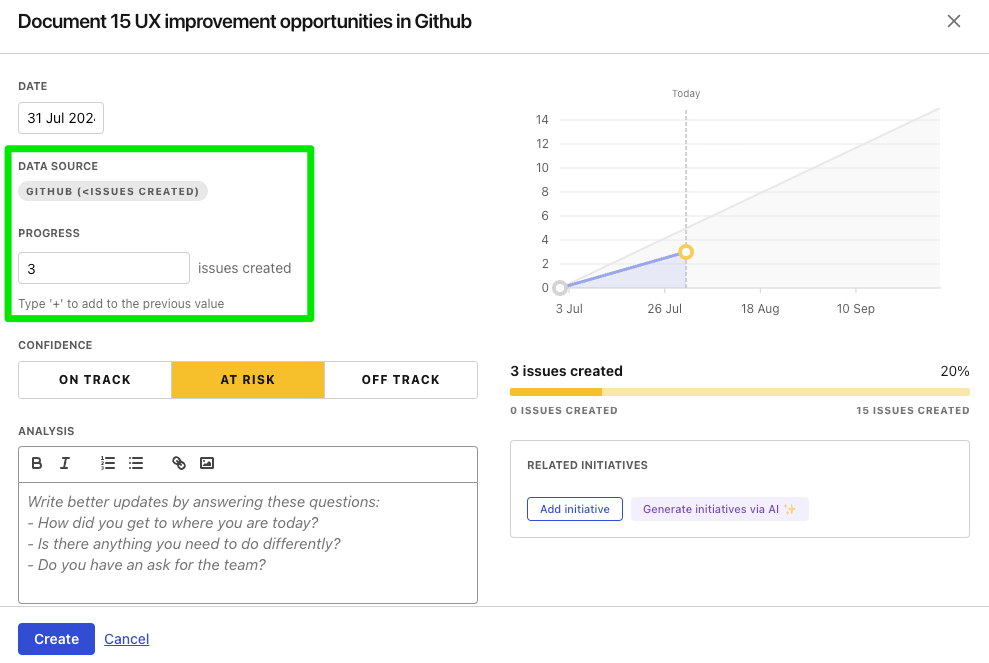989x663 pixels.
Task: Toggle bold formatting in analysis editor
Action: pyautogui.click(x=37, y=463)
